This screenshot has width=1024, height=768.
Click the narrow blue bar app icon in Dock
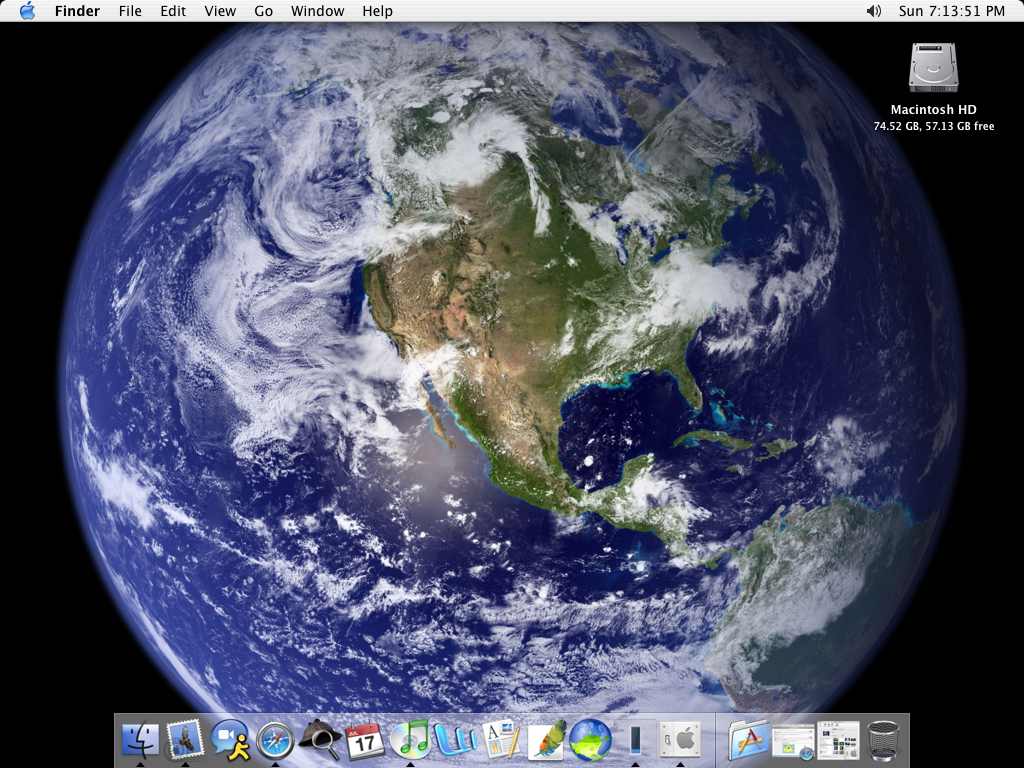pyautogui.click(x=635, y=741)
